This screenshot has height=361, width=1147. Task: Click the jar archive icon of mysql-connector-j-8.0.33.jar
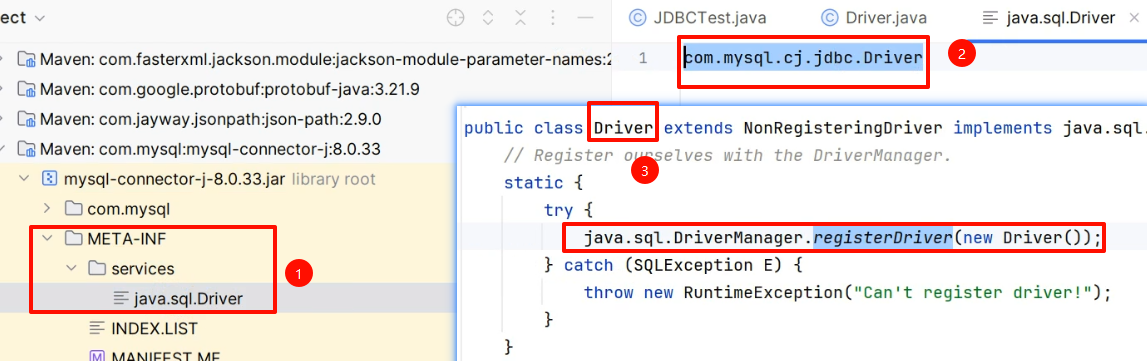pyautogui.click(x=50, y=179)
